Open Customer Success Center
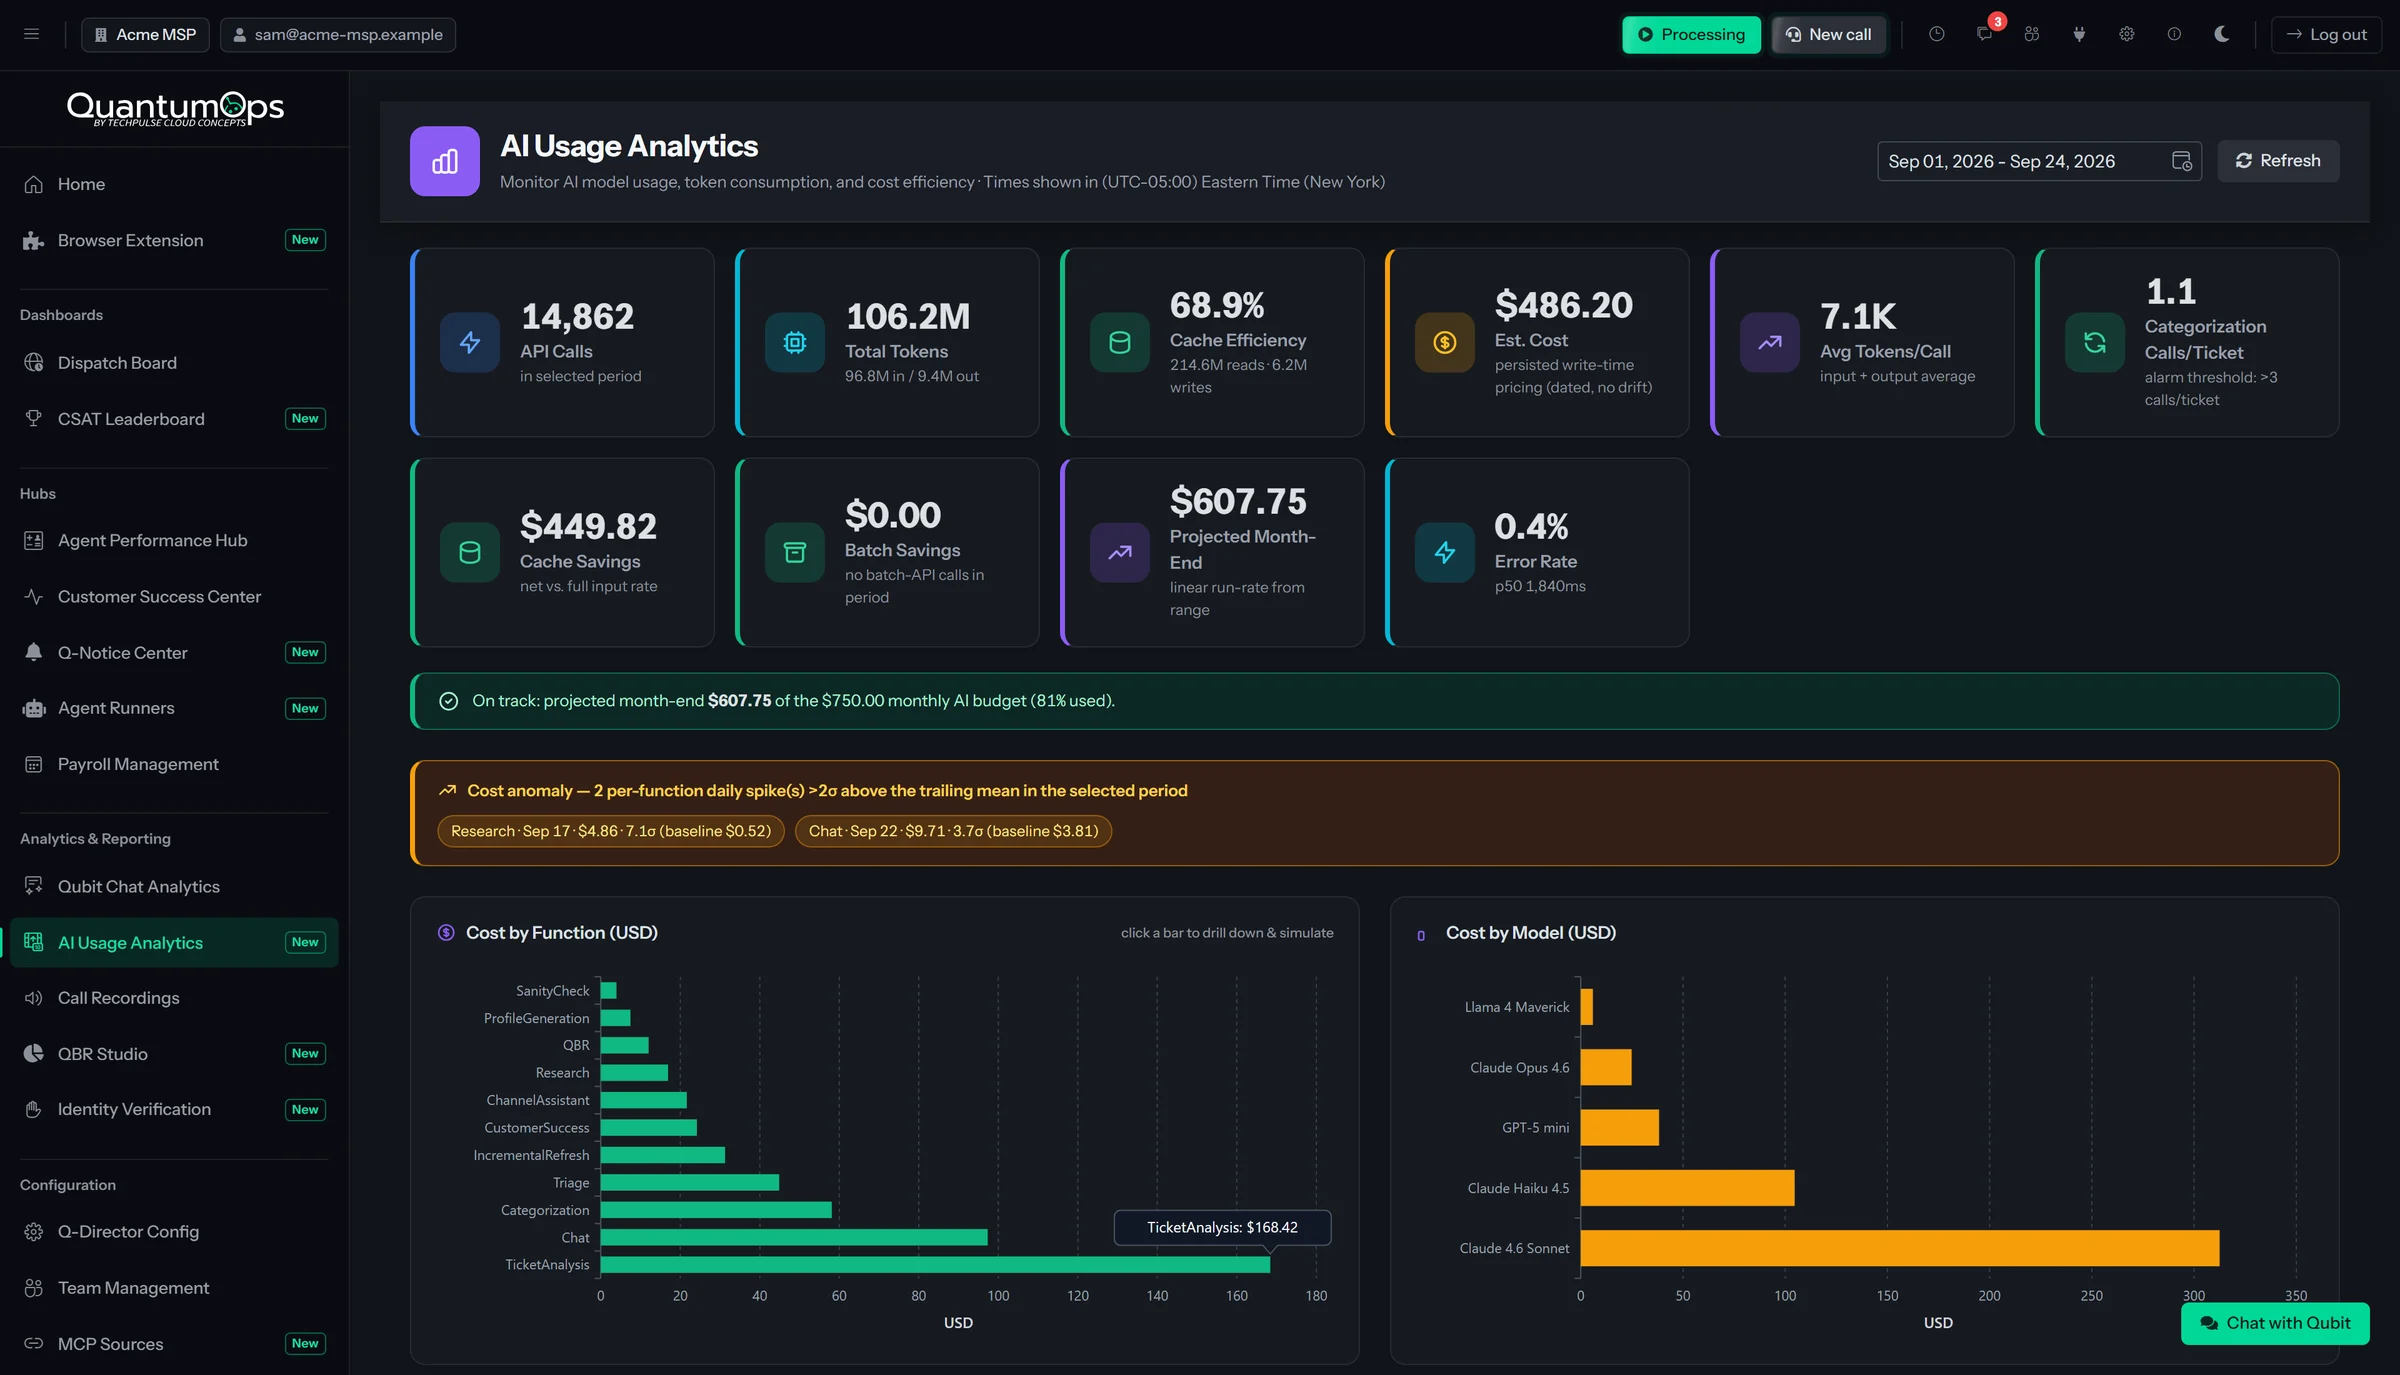The width and height of the screenshot is (2400, 1375). pos(174,596)
